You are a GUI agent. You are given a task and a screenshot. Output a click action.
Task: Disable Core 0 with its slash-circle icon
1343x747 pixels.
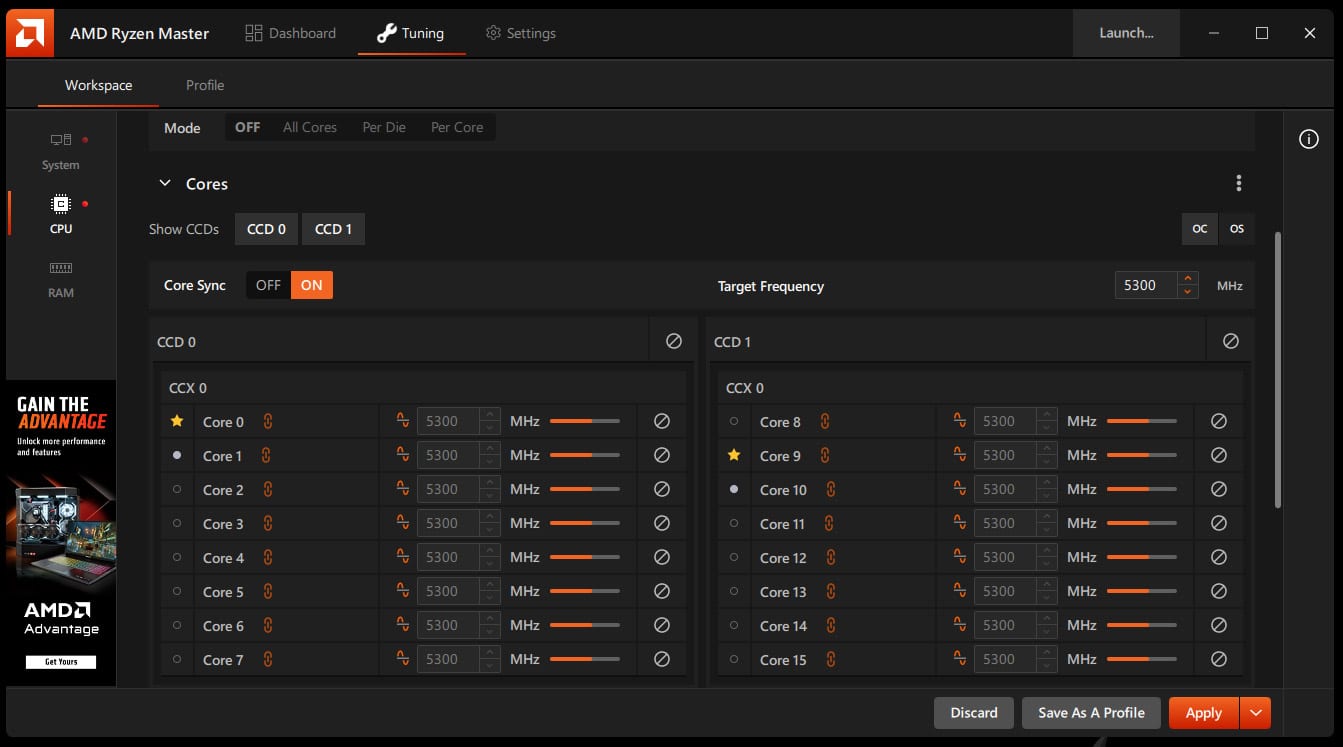click(x=661, y=421)
